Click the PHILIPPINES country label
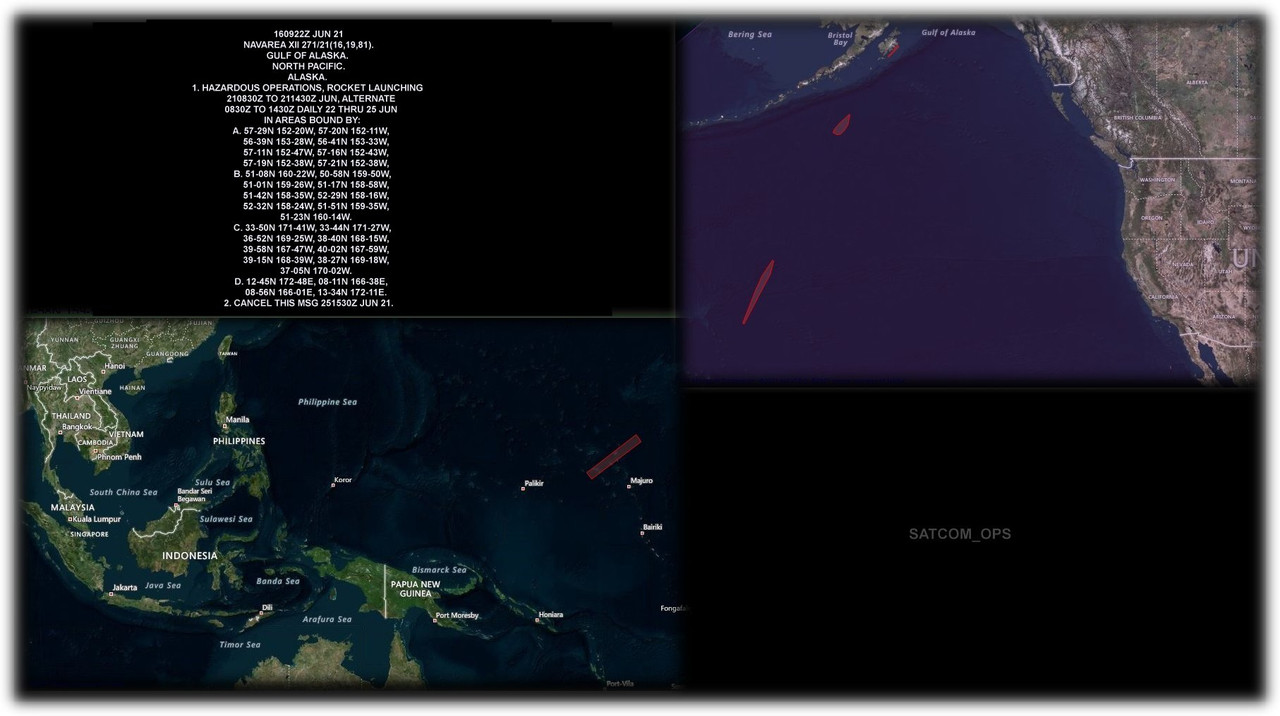Screen dimensions: 1280x716 [x=239, y=441]
